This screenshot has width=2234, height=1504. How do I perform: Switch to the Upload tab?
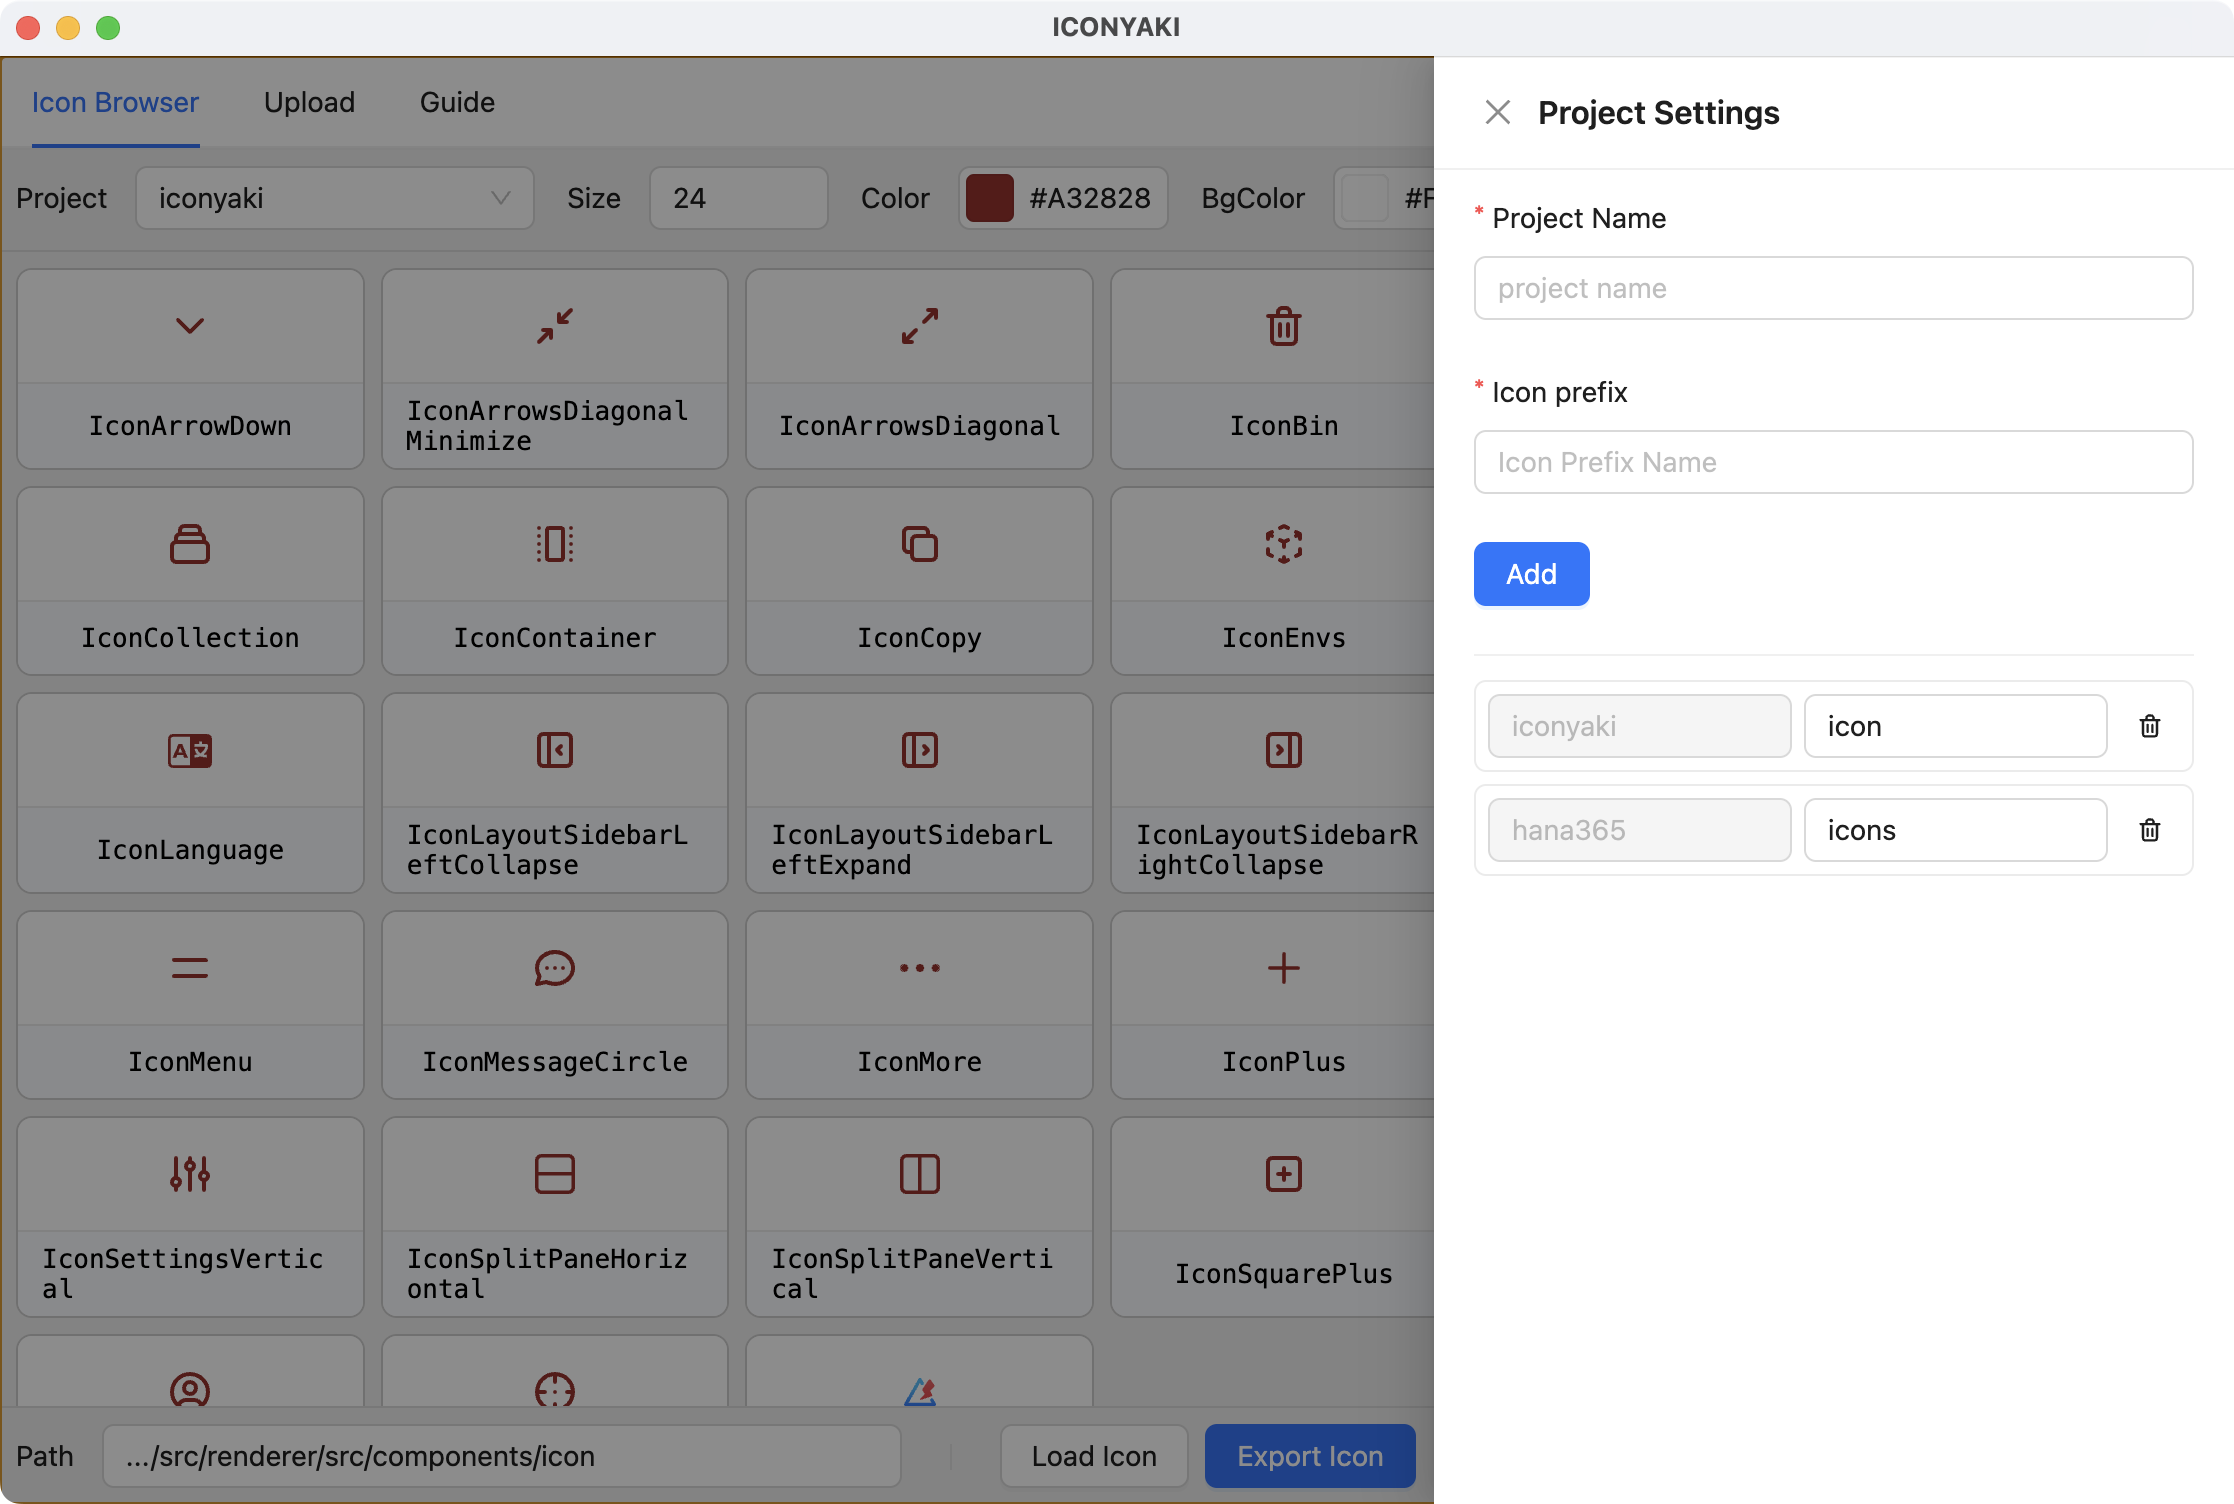pyautogui.click(x=309, y=103)
